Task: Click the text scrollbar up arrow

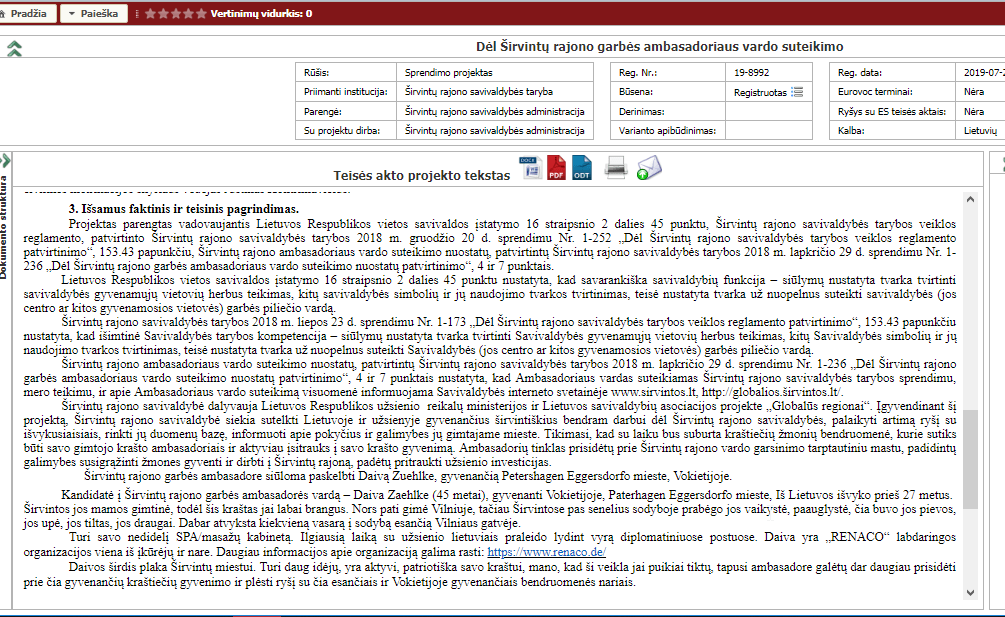Action: coord(968,200)
